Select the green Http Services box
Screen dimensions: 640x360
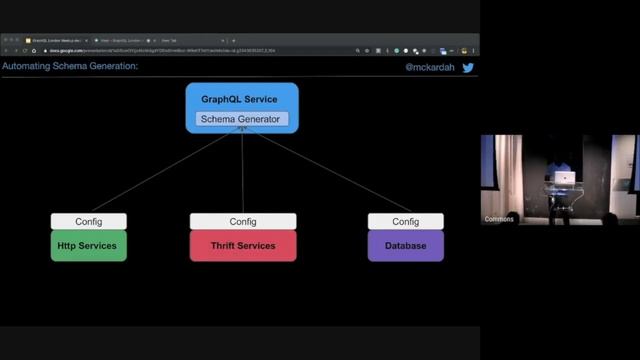[89, 246]
